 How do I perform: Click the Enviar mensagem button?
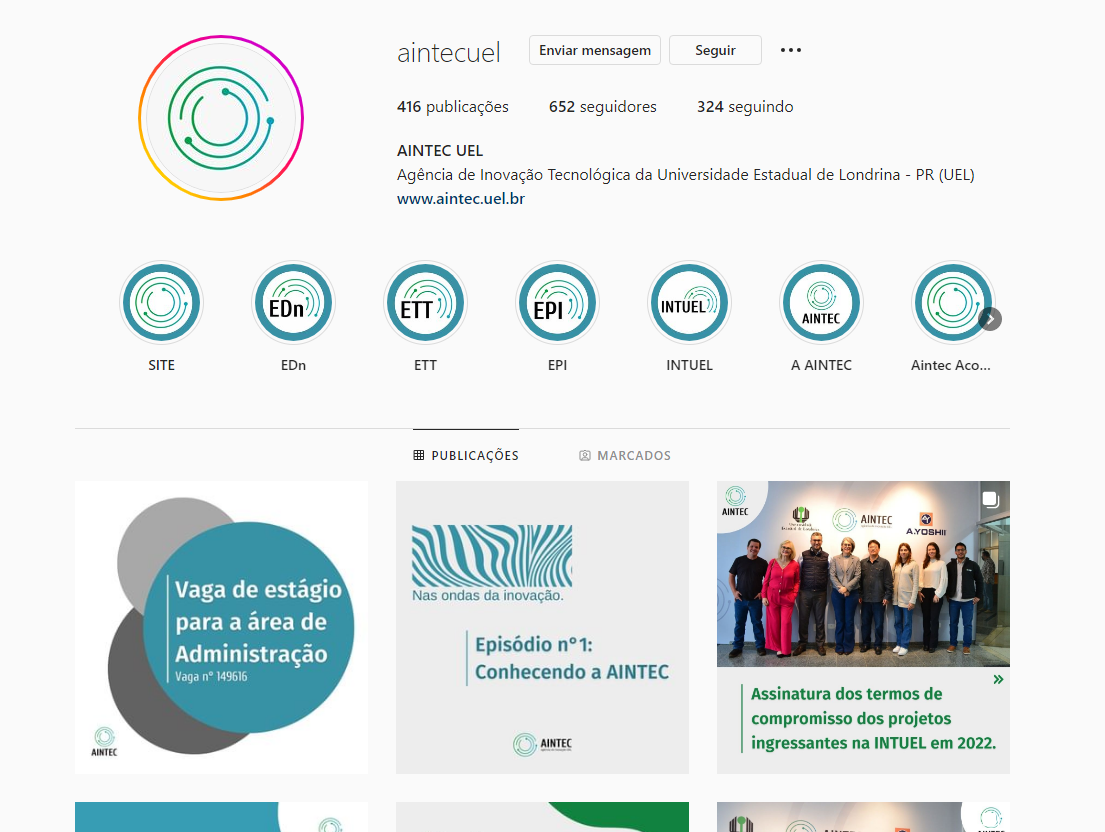pos(595,50)
